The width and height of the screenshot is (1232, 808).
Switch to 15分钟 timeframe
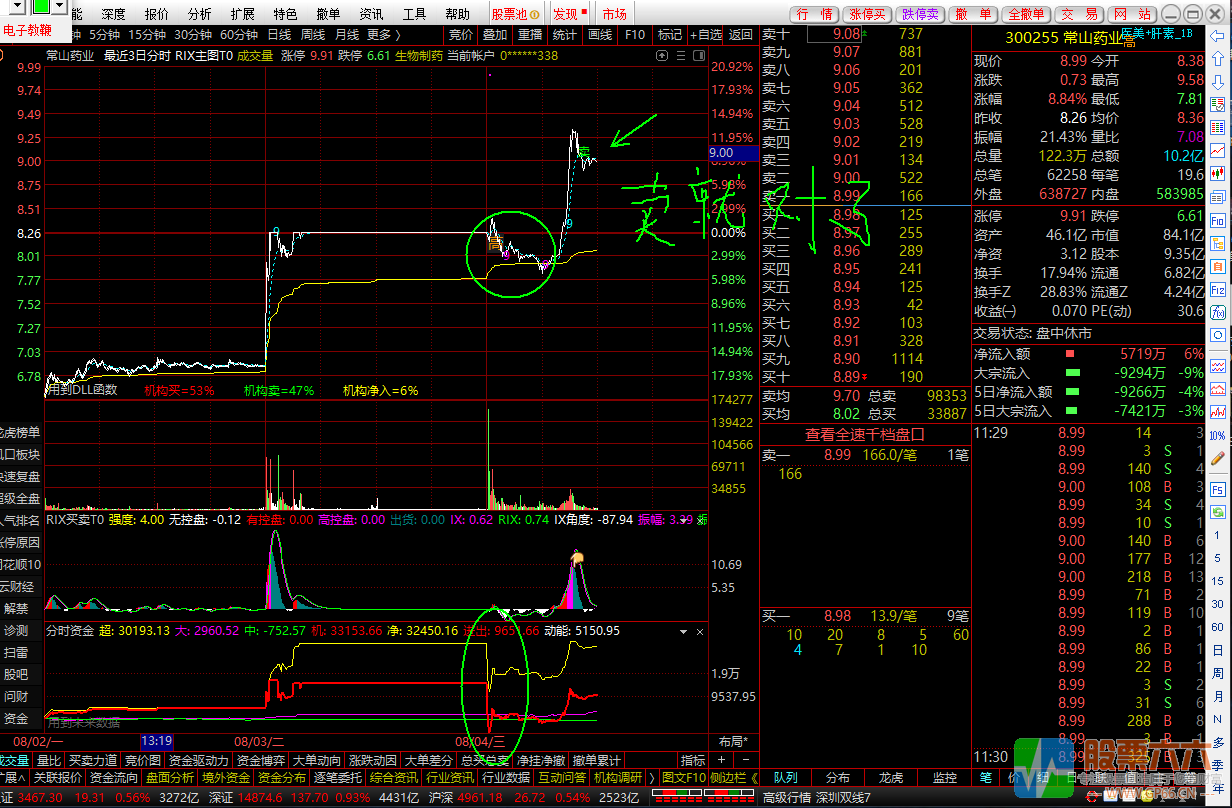click(x=147, y=34)
